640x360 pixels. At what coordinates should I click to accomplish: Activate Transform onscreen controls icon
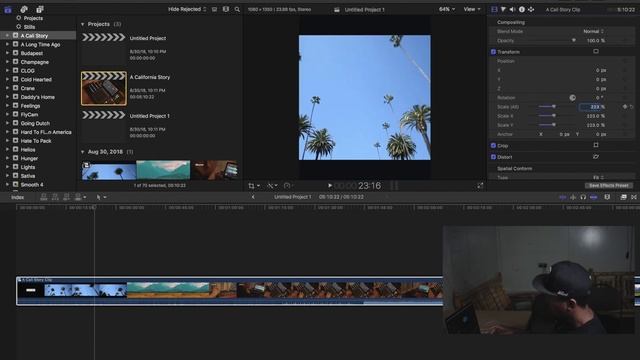596,51
